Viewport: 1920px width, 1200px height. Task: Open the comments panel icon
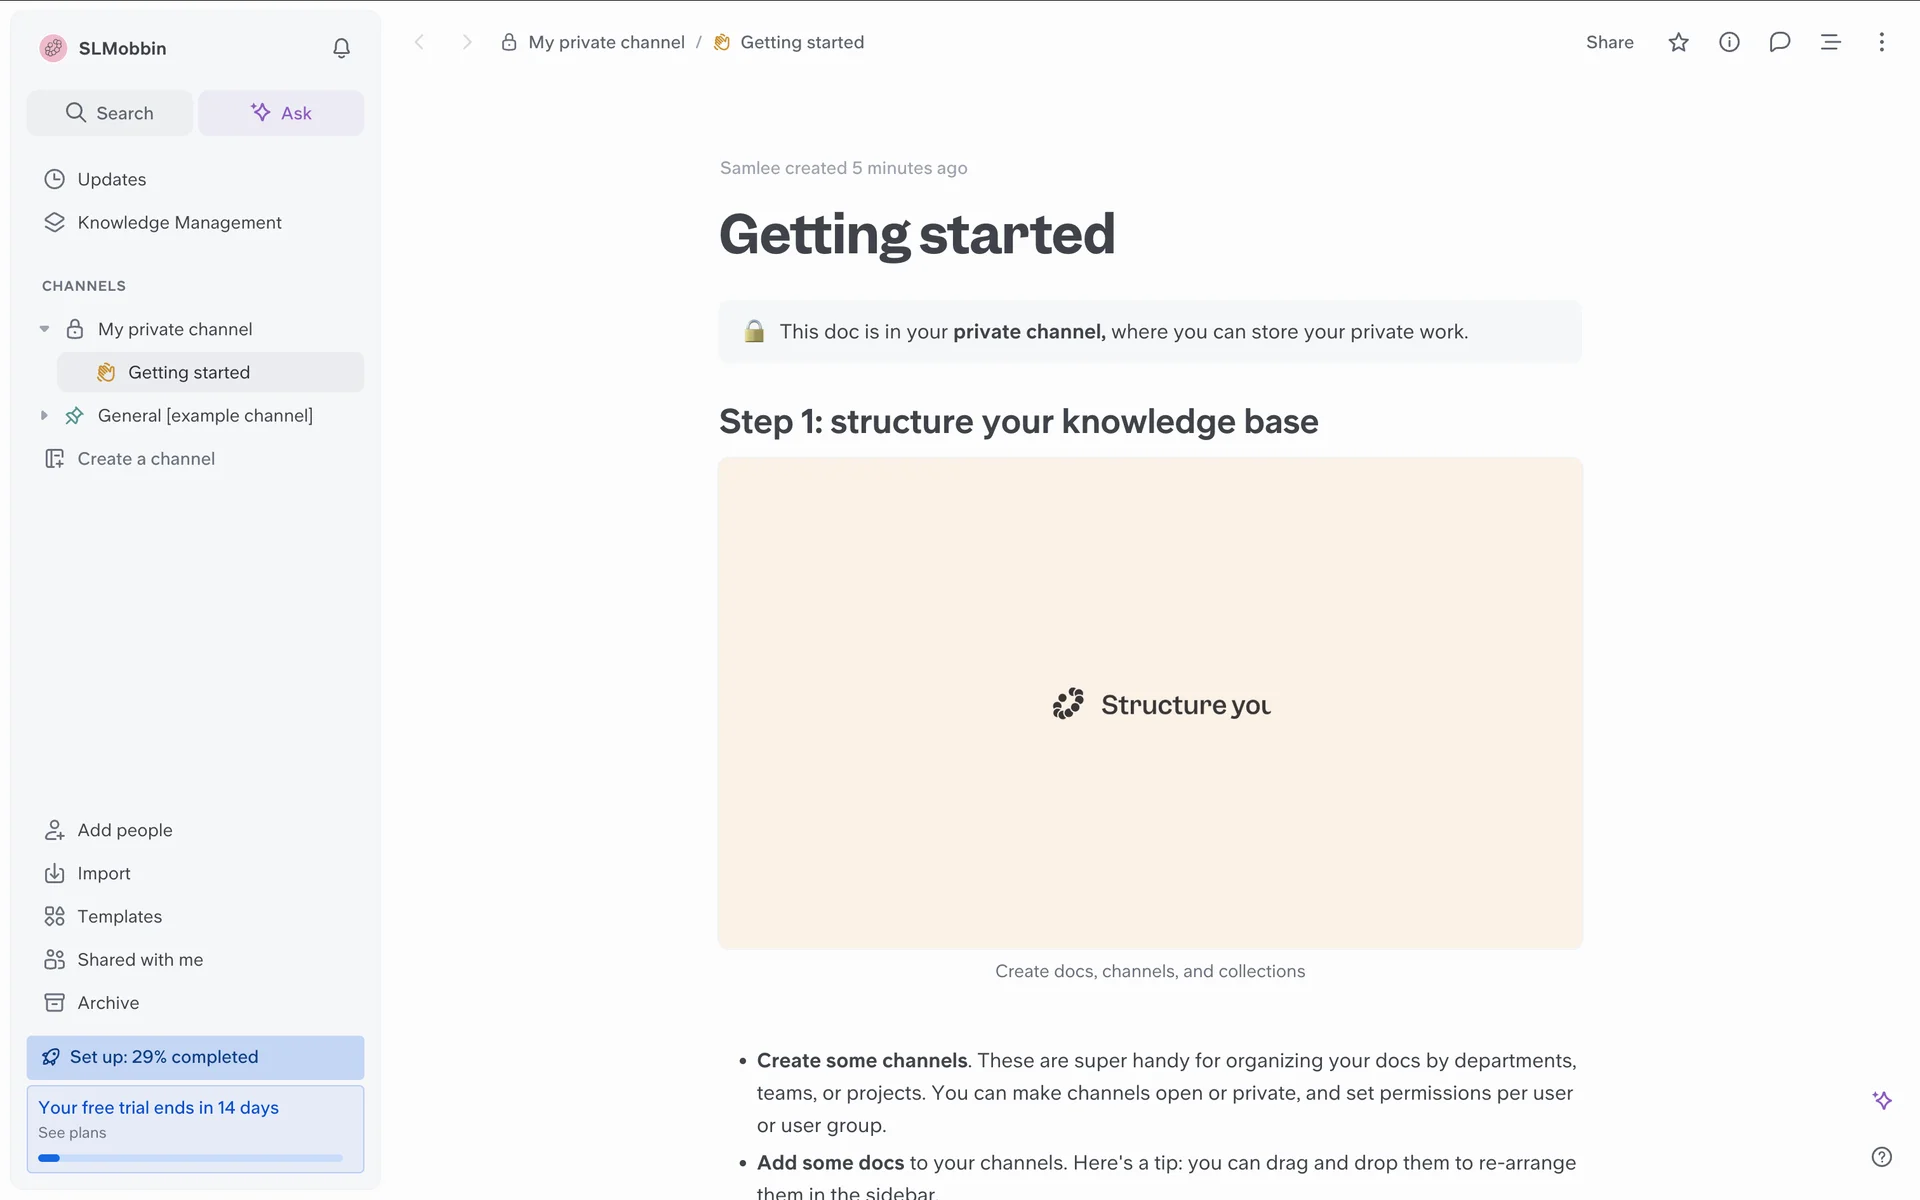click(x=1779, y=42)
